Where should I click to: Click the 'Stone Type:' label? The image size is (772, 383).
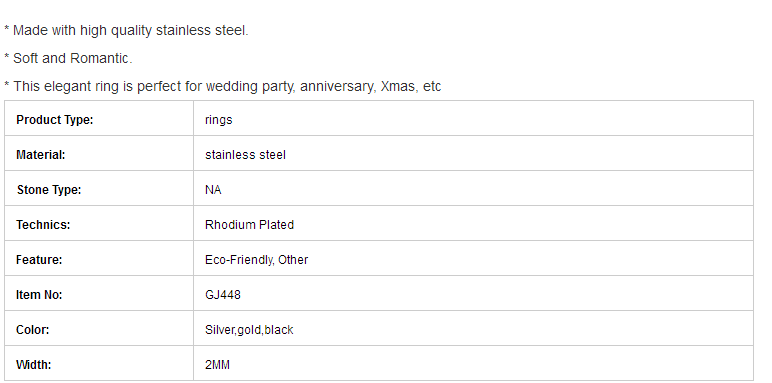[x=49, y=190]
